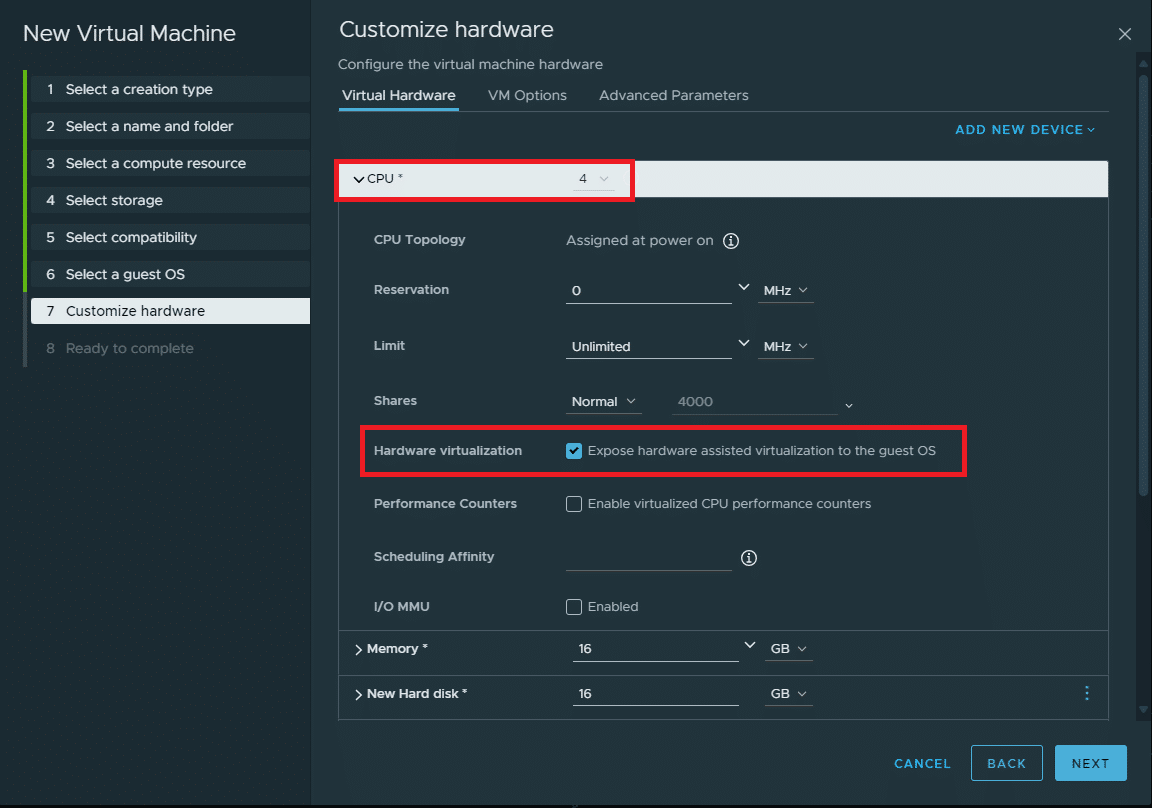Click the Memory size input field
The width and height of the screenshot is (1152, 808).
[x=655, y=649]
